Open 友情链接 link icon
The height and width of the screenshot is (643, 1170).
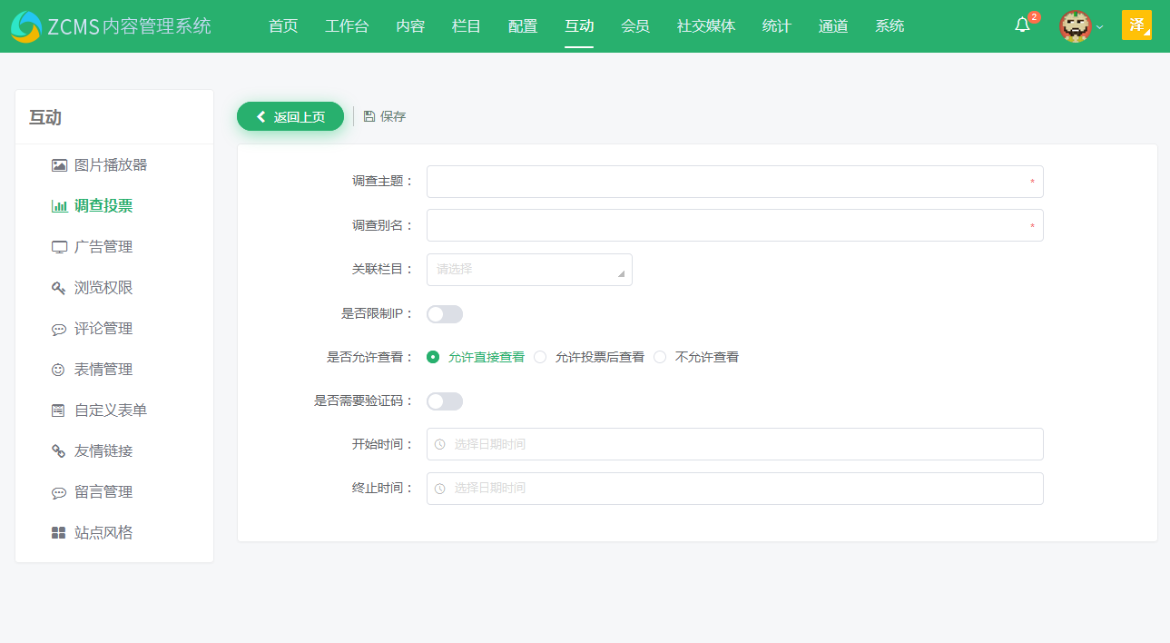tap(58, 451)
